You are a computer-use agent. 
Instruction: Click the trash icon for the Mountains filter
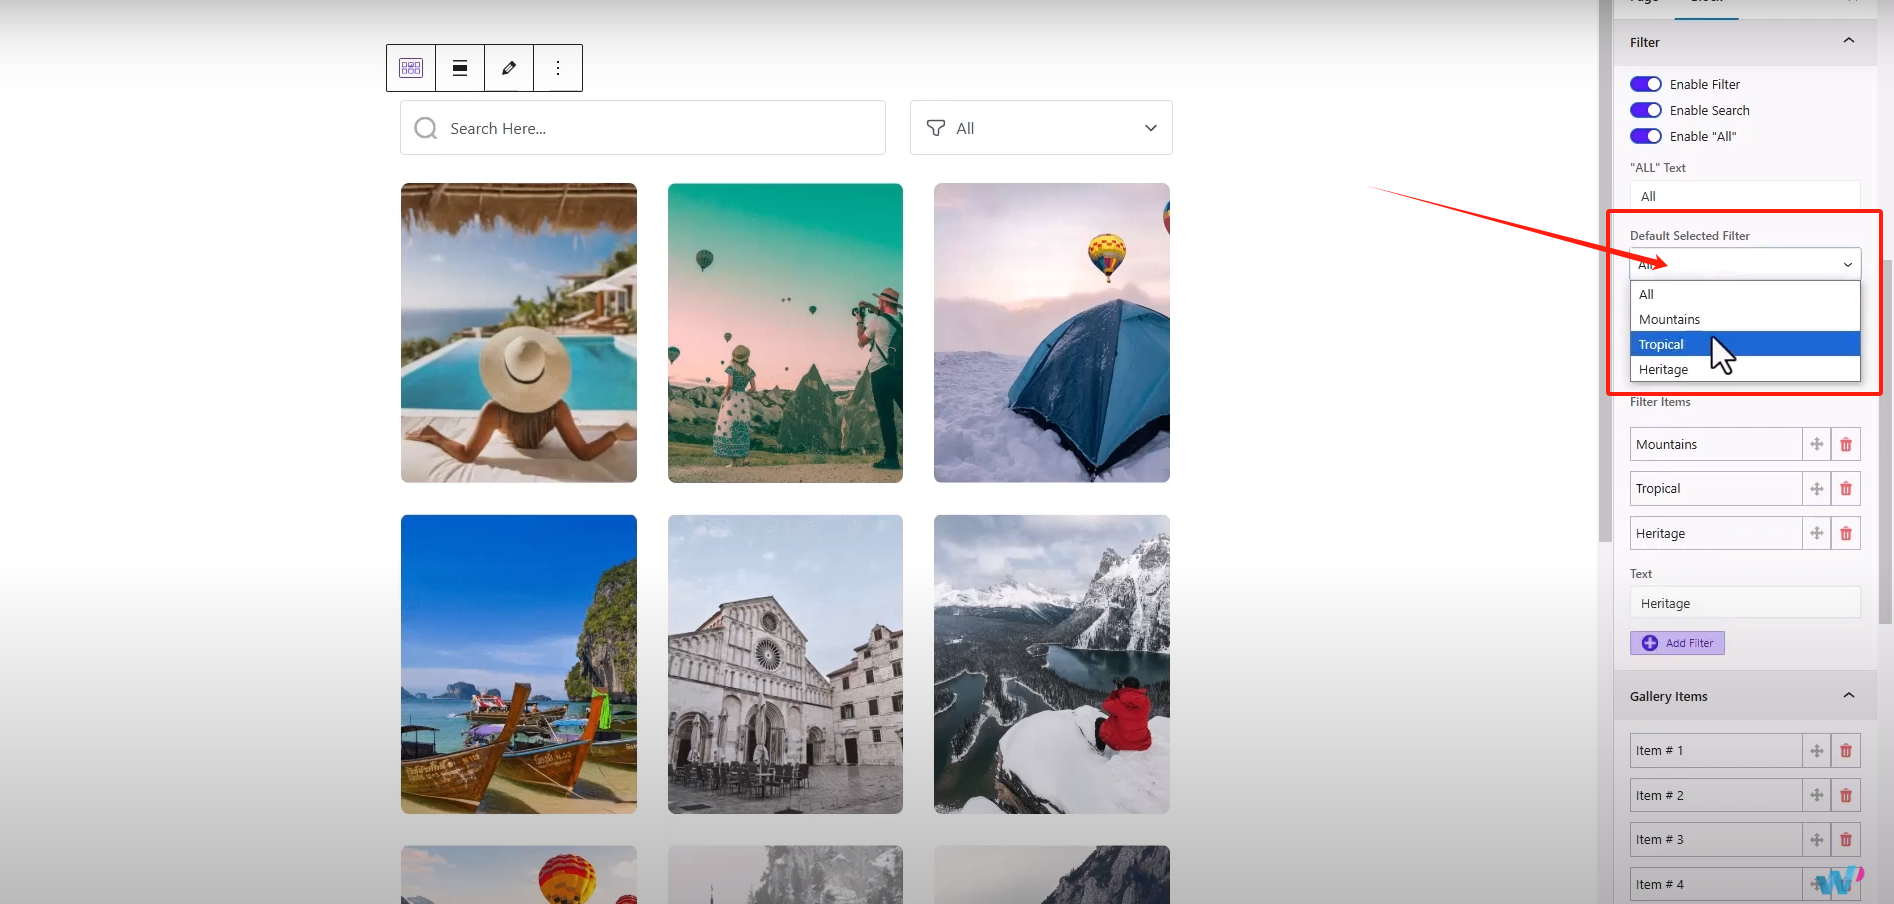pos(1845,444)
